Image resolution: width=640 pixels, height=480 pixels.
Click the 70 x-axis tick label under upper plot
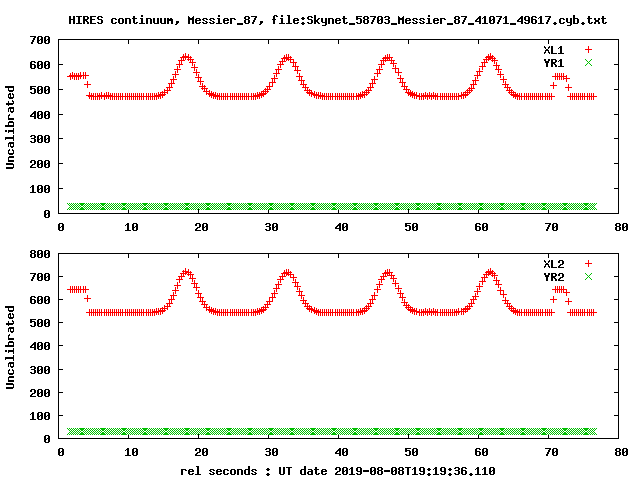[551, 227]
